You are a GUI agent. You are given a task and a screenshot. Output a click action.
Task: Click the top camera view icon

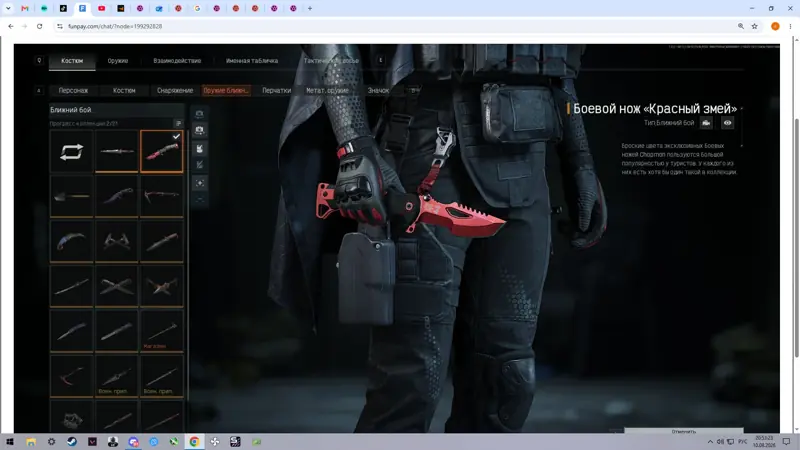pyautogui.click(x=199, y=114)
